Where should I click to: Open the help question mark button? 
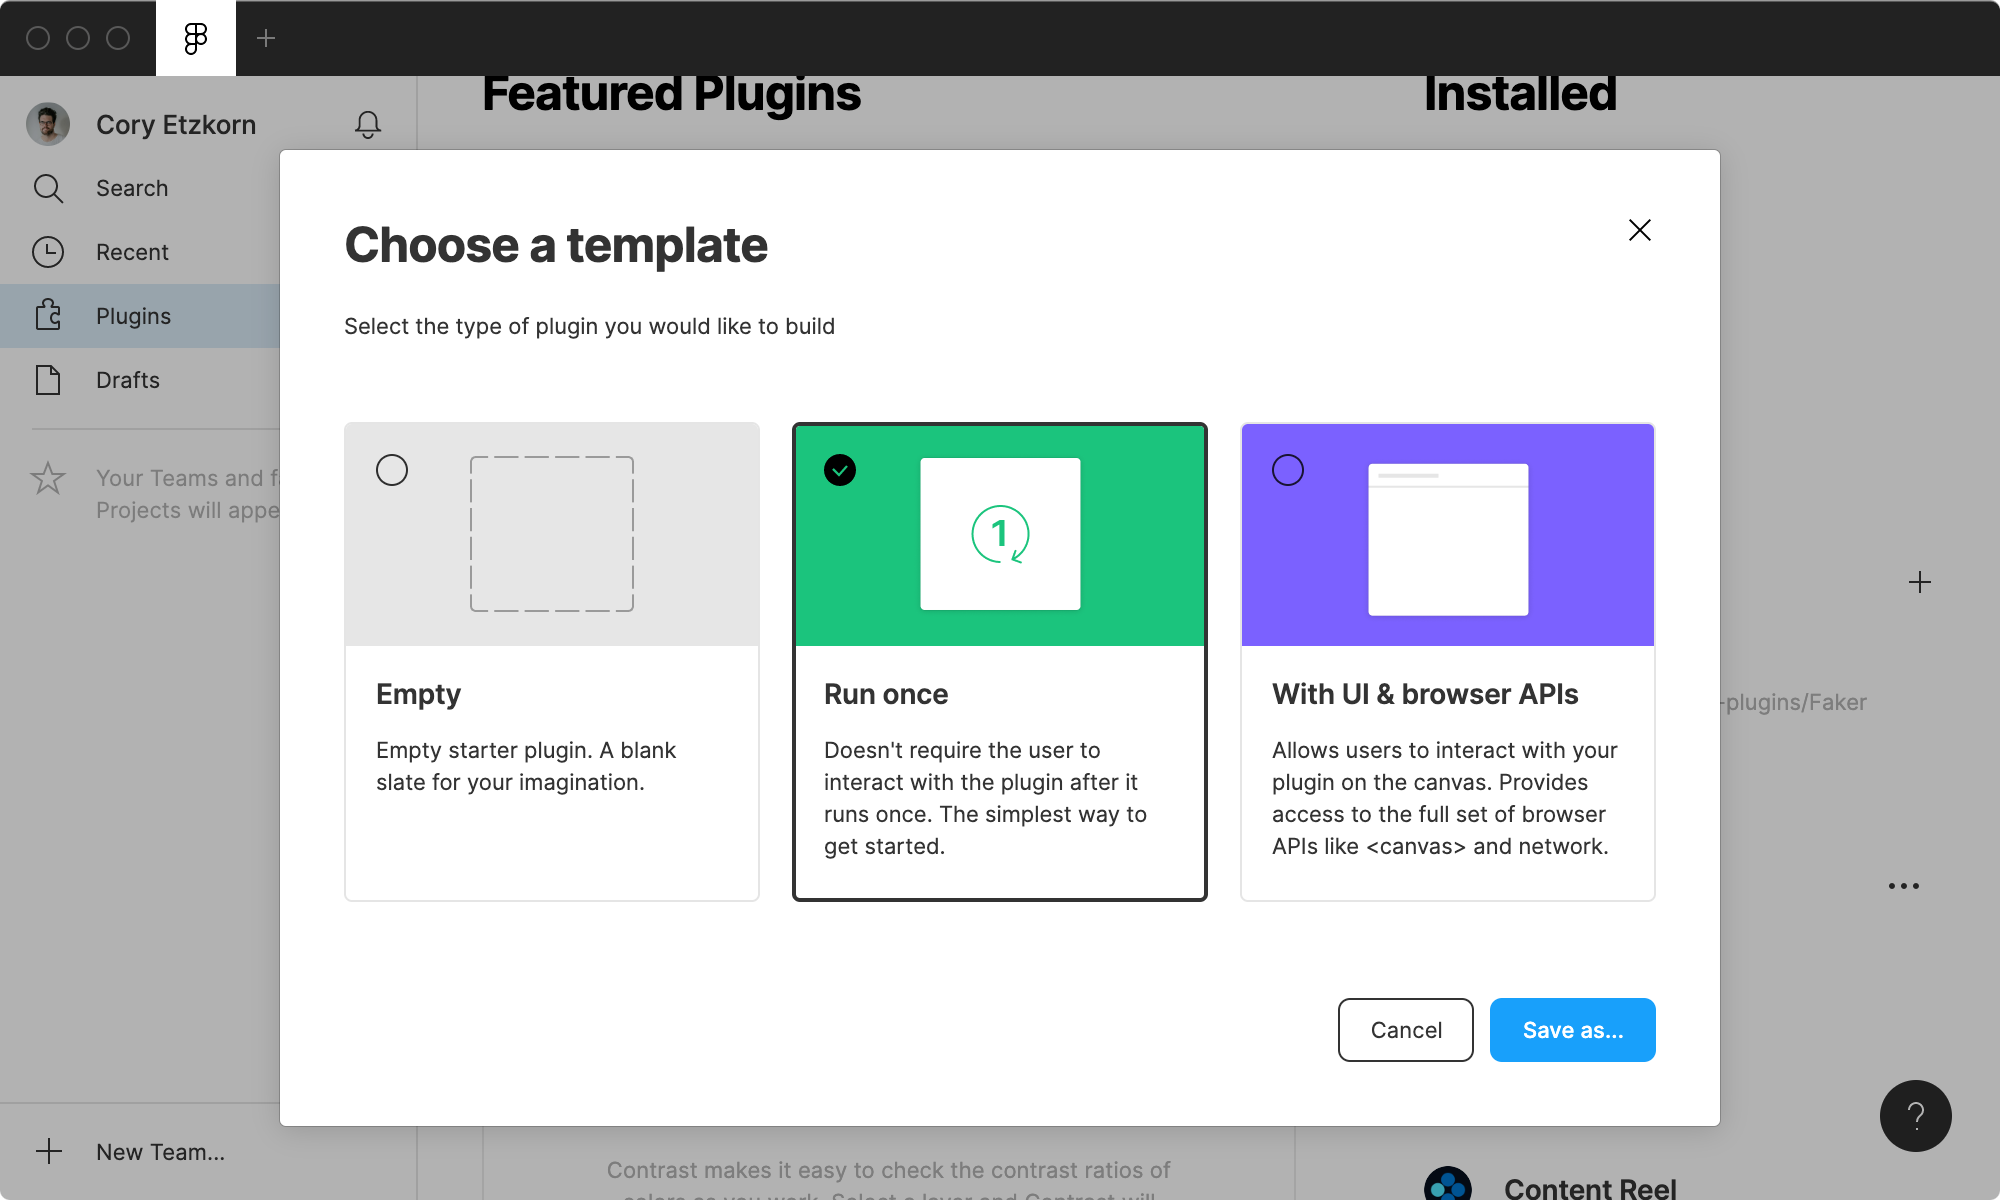(x=1916, y=1116)
